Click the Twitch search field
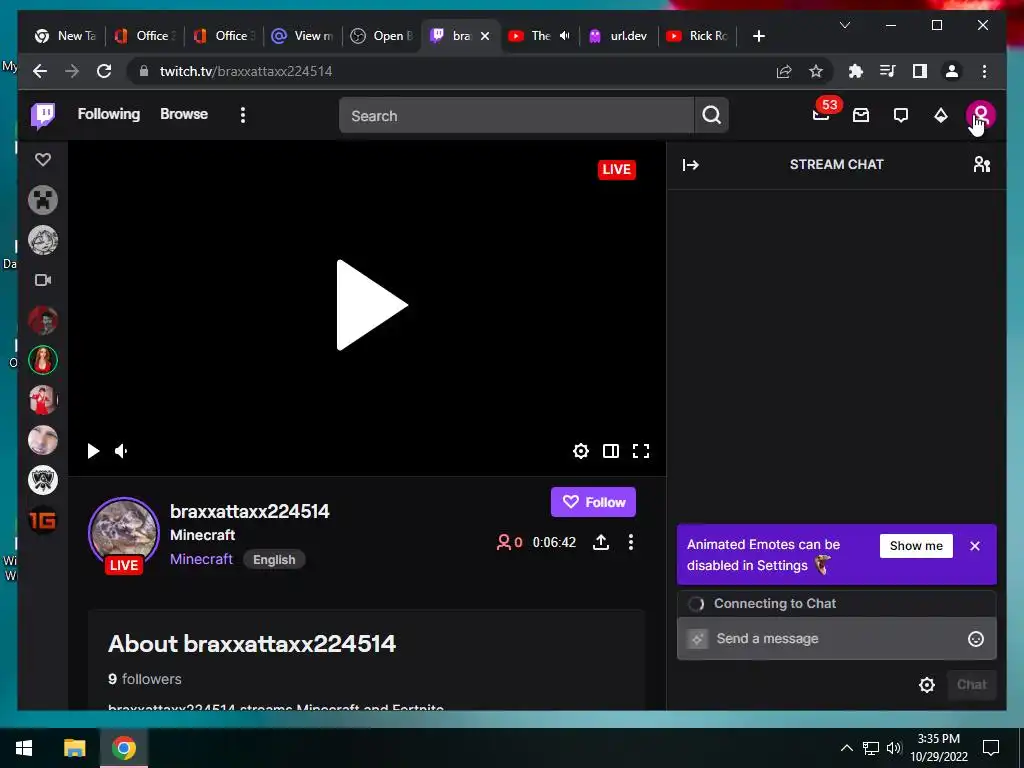 pyautogui.click(x=516, y=116)
